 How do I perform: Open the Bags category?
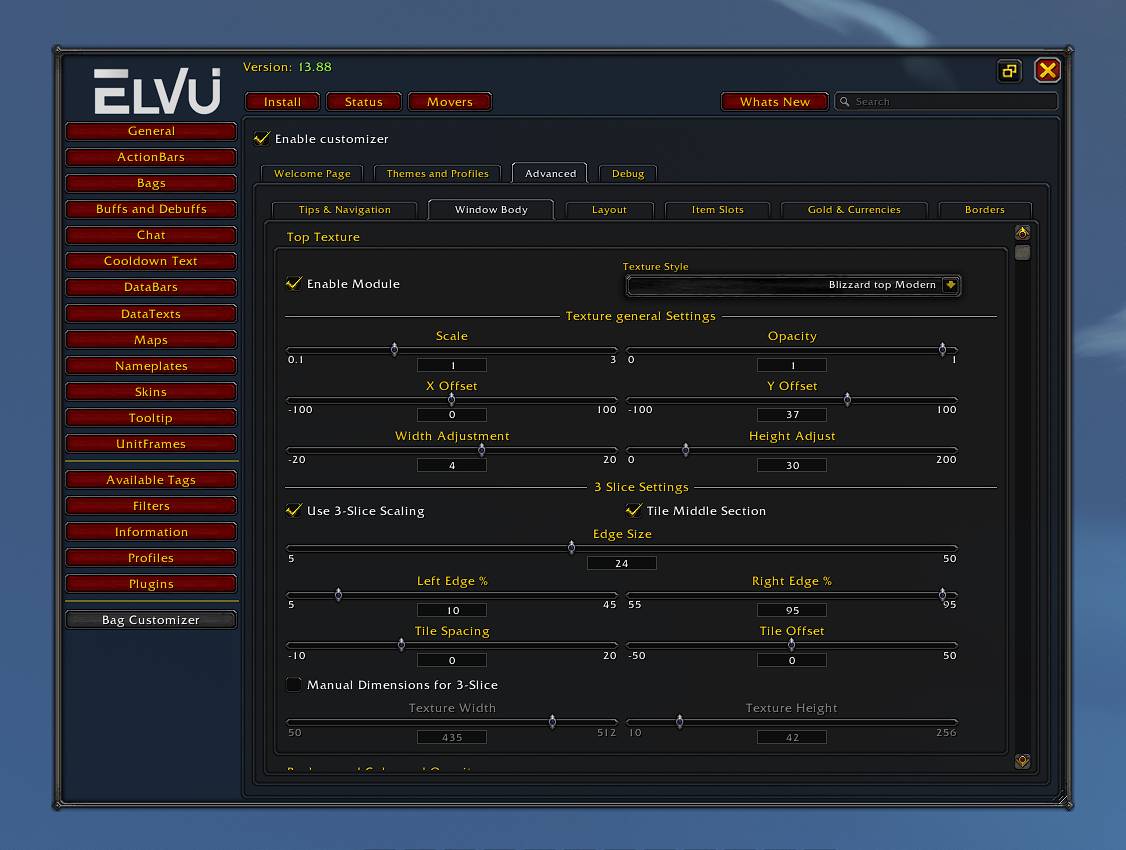pos(151,183)
